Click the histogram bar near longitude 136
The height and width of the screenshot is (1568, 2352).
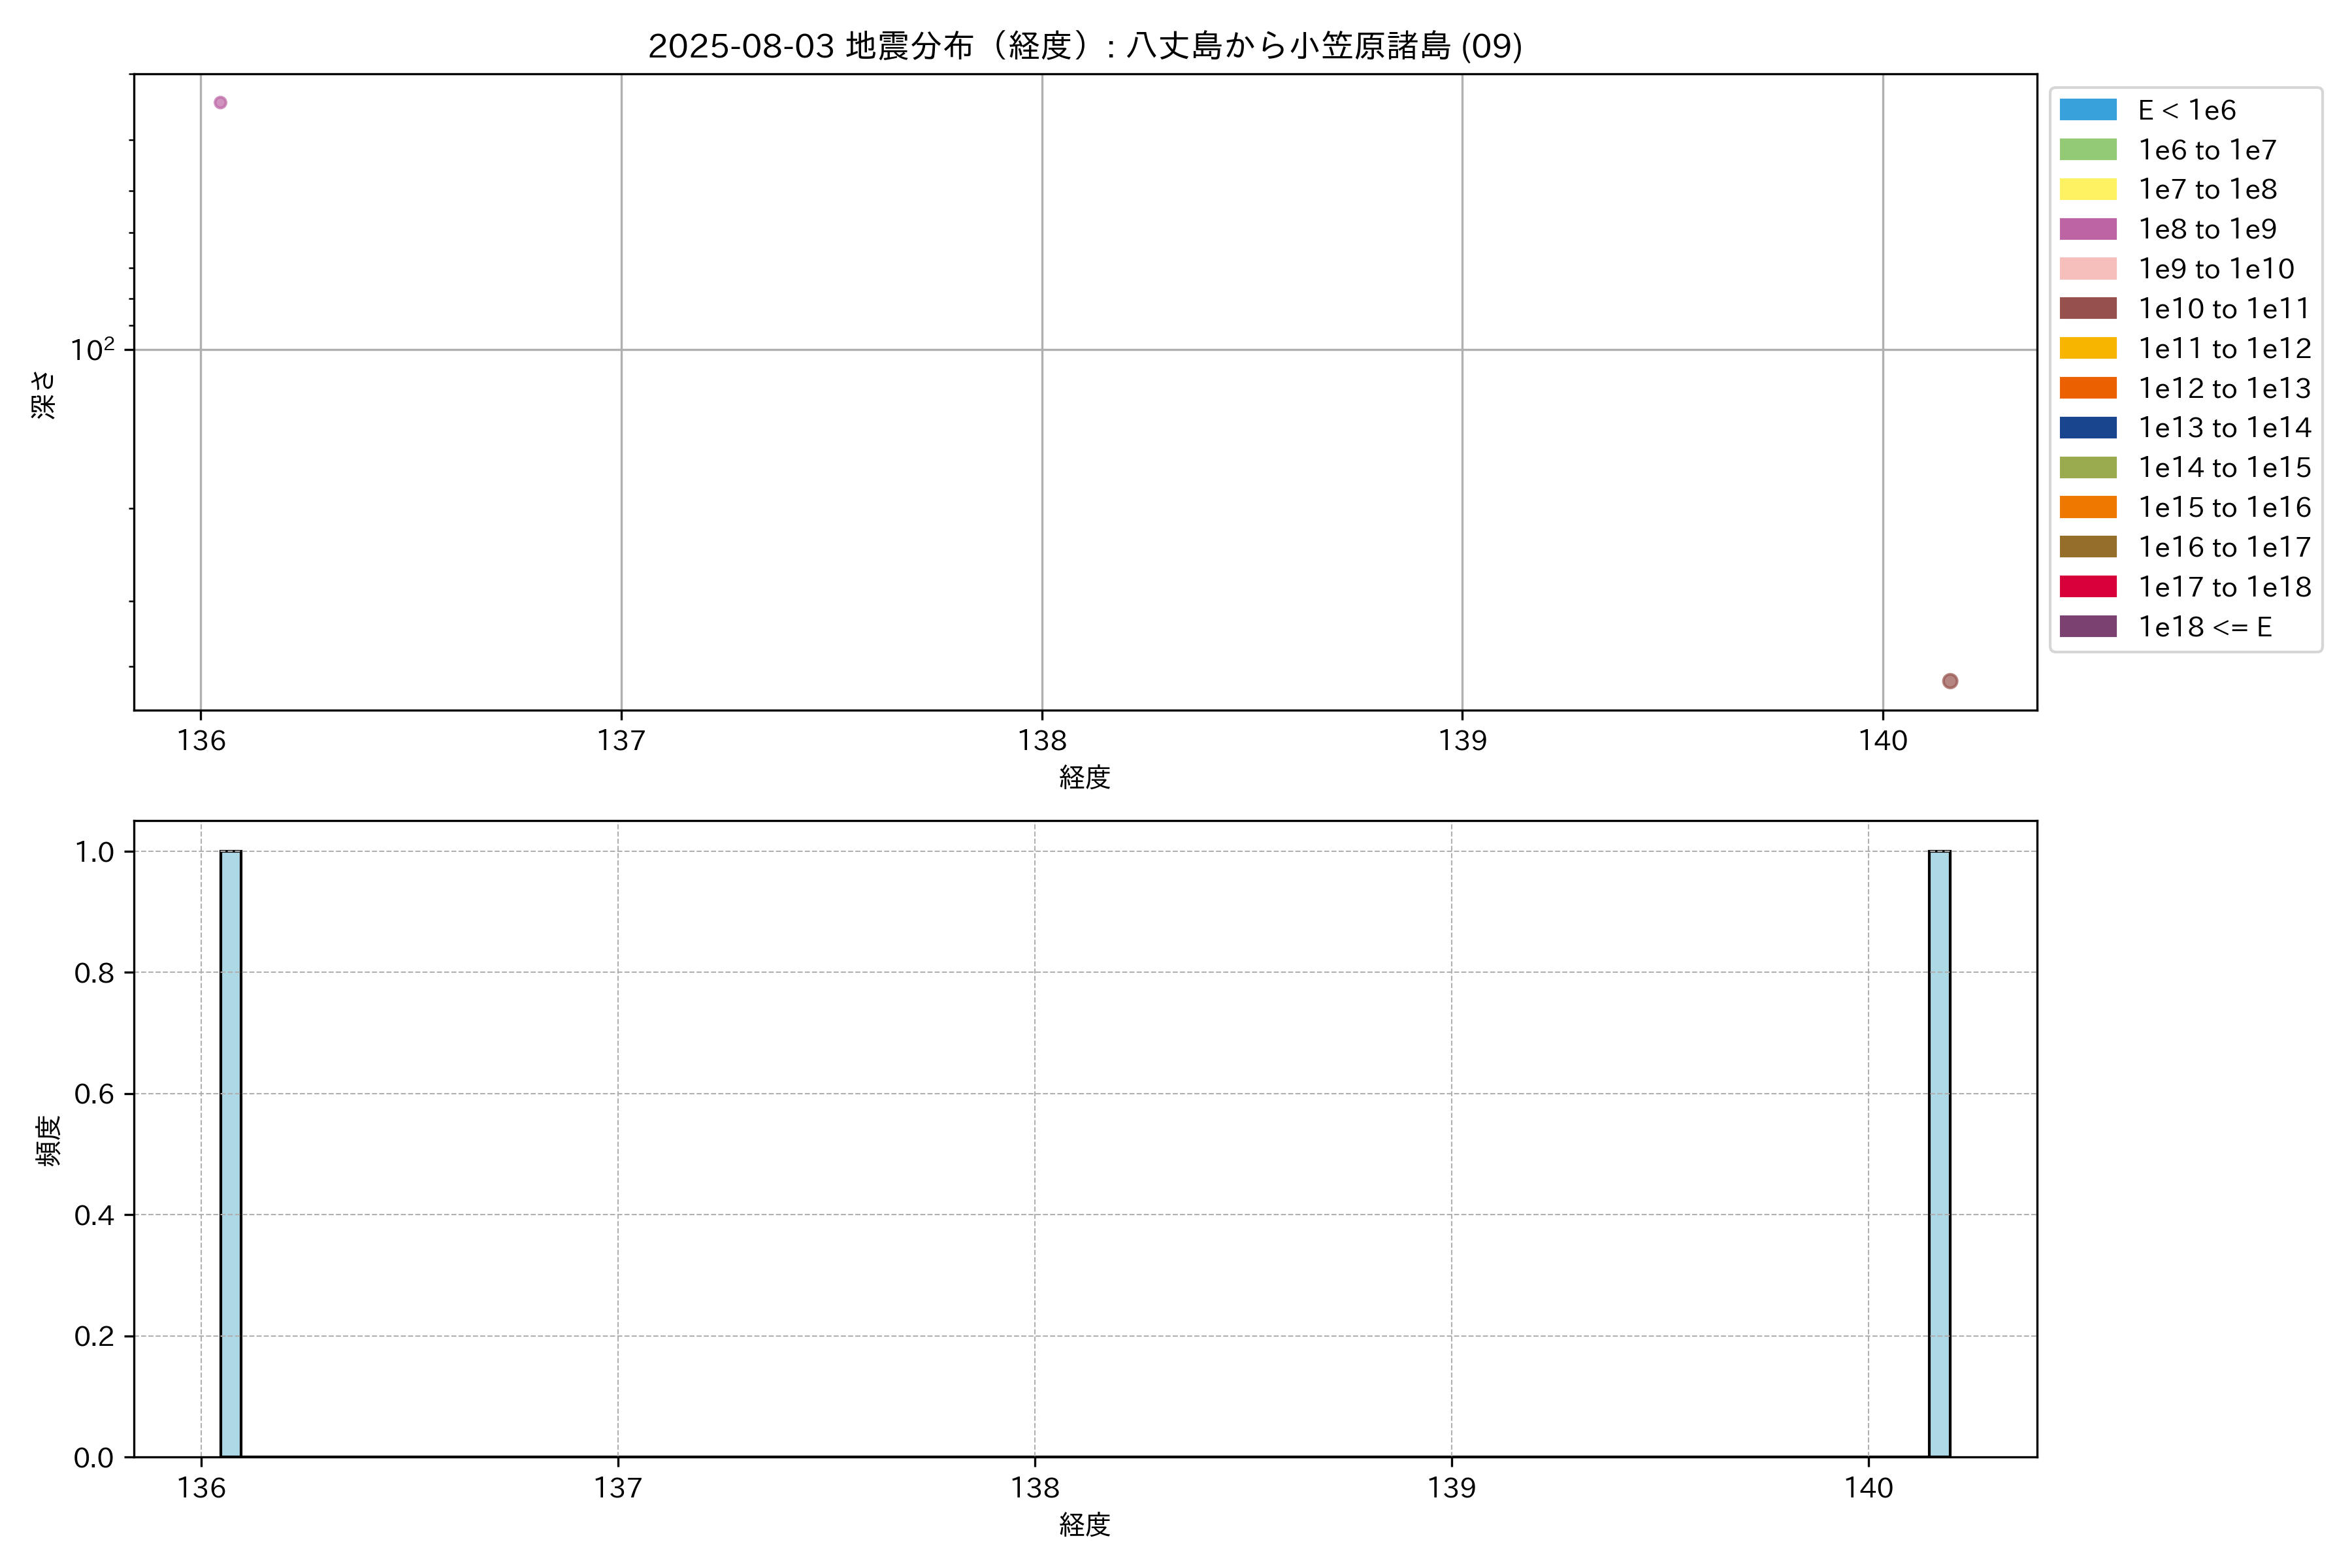[230, 1154]
